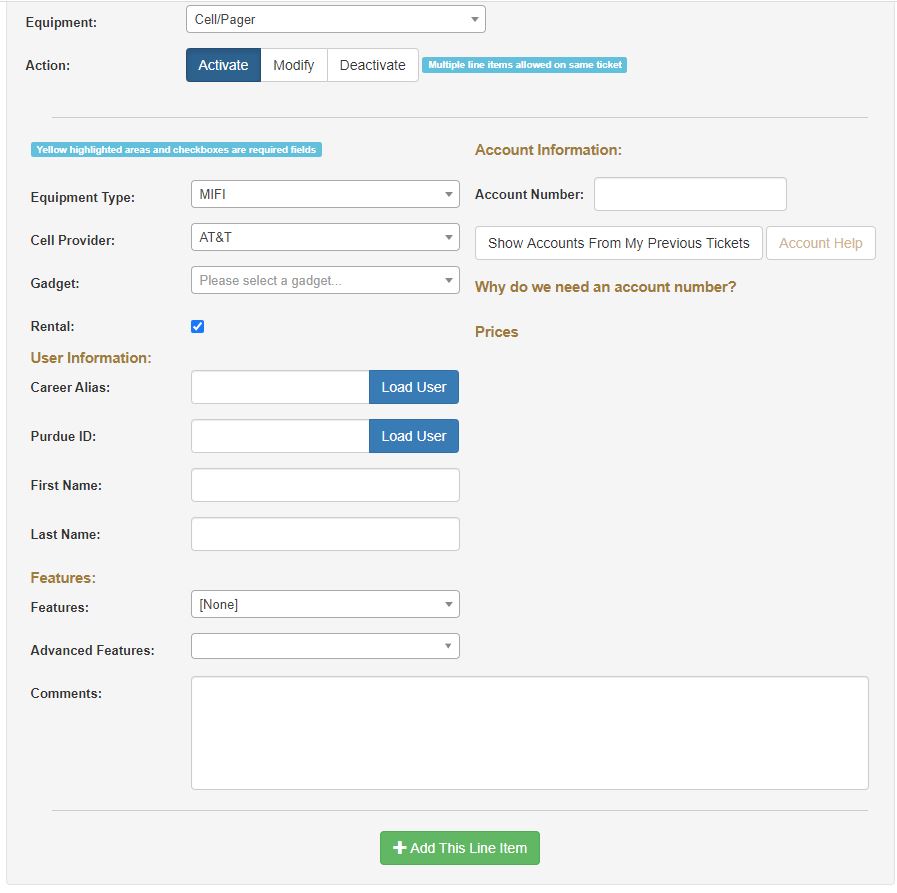Click Load User next to Purdue ID
897x893 pixels.
[414, 436]
